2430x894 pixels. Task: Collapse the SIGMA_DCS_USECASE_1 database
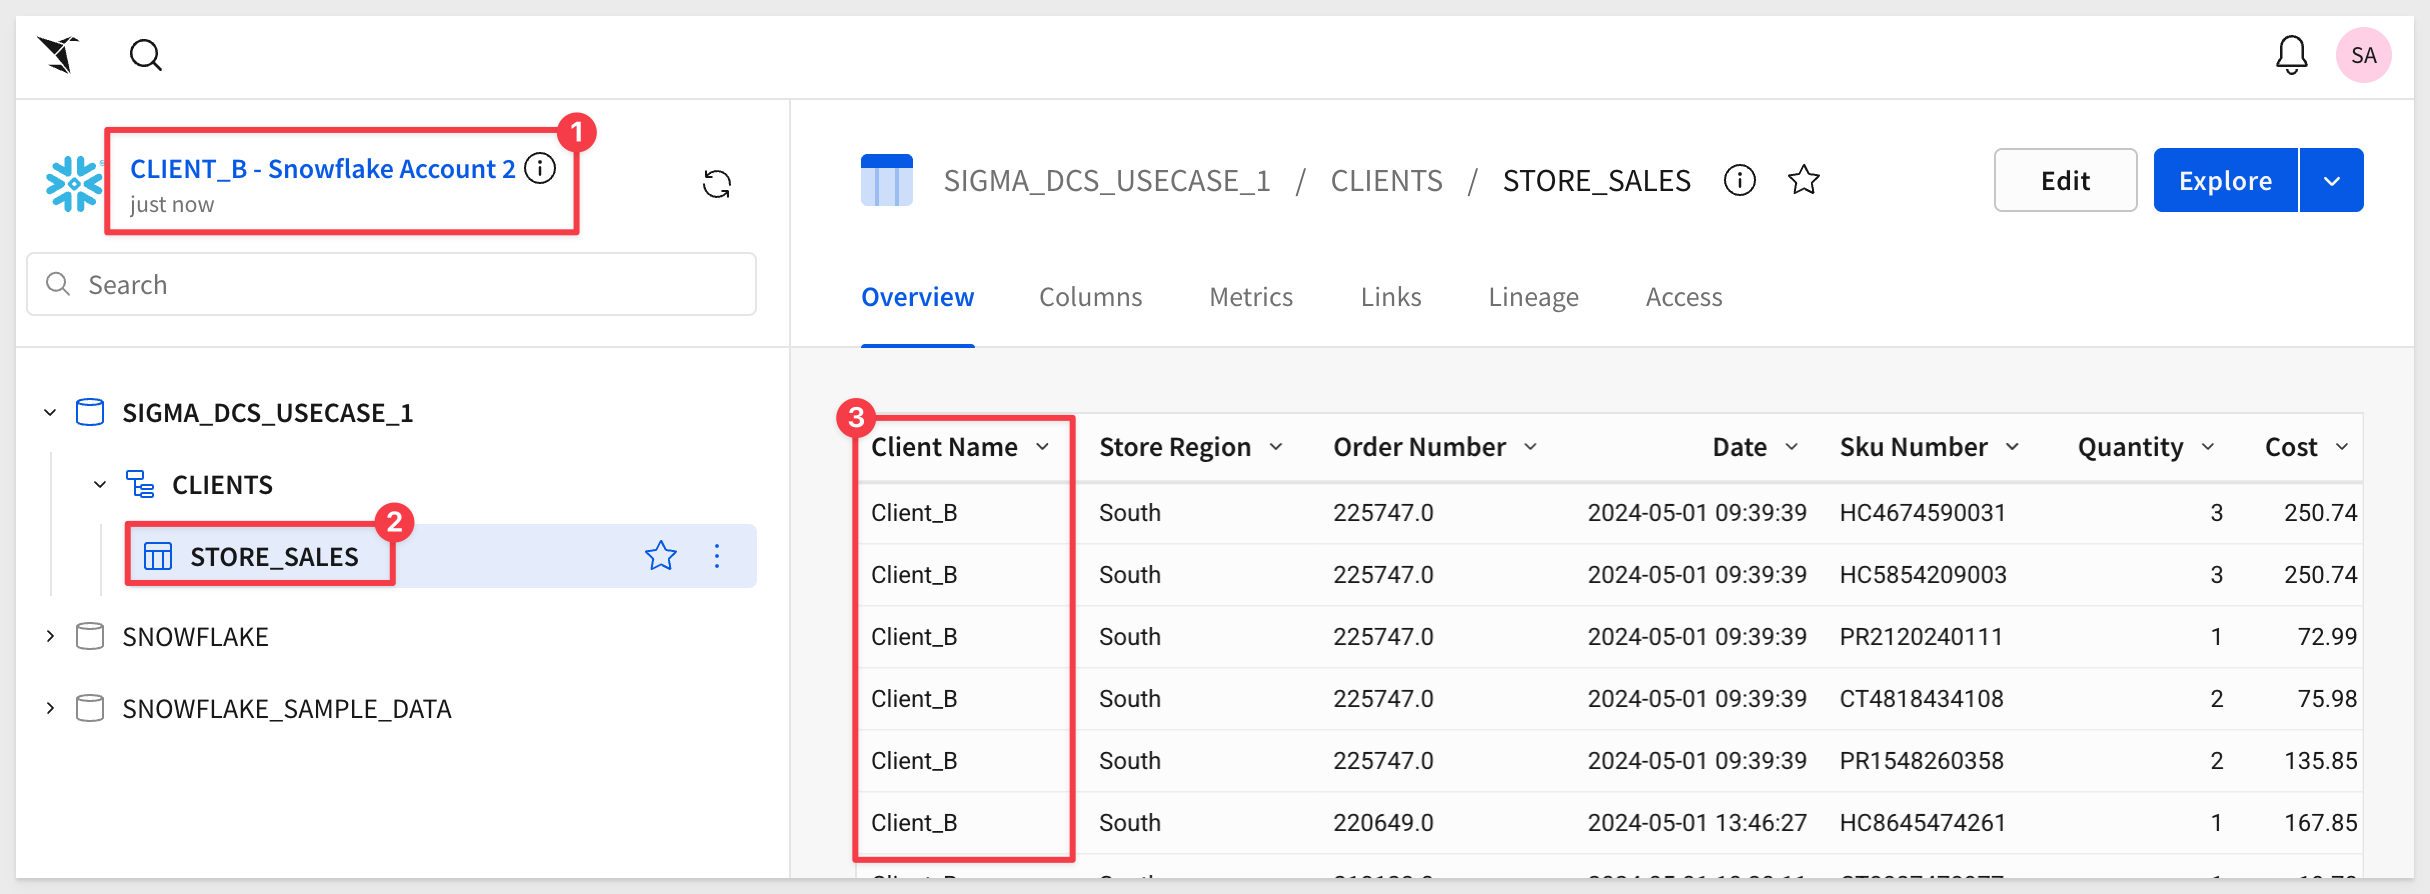(50, 412)
